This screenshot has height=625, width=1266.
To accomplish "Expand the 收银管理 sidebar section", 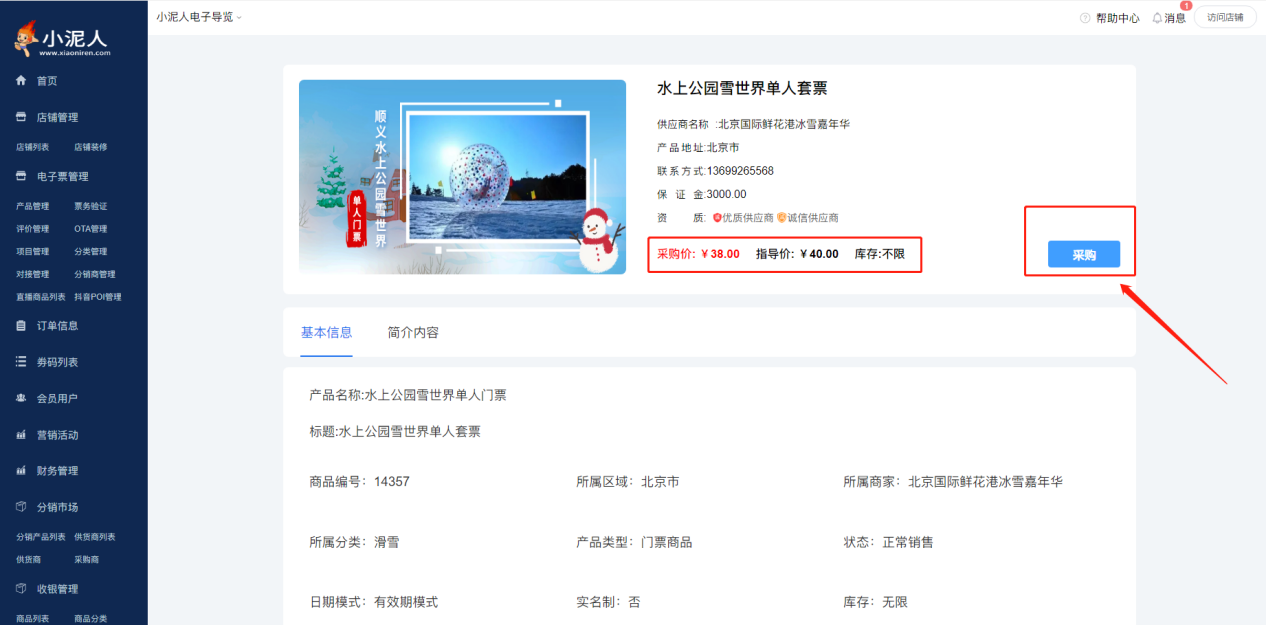I will click(x=57, y=589).
